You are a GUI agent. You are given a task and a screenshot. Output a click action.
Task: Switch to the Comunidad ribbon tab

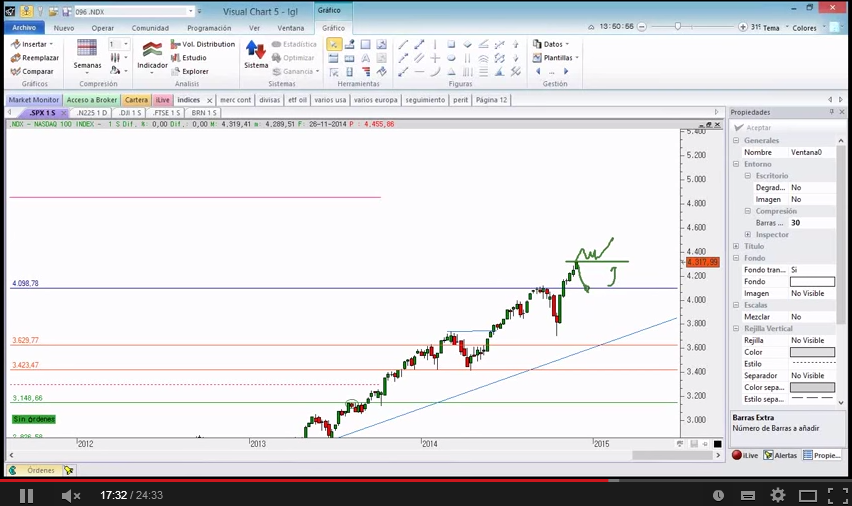(150, 28)
